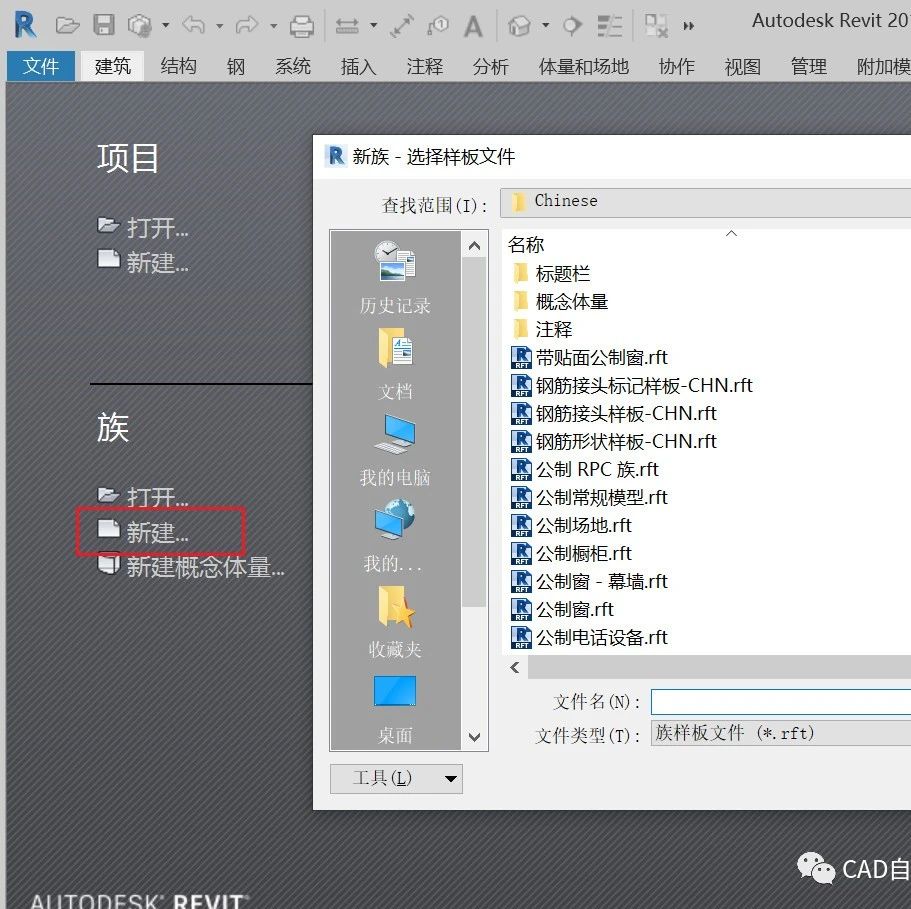Click the file list scroll-left arrow
Image resolution: width=911 pixels, height=909 pixels.
tap(515, 667)
